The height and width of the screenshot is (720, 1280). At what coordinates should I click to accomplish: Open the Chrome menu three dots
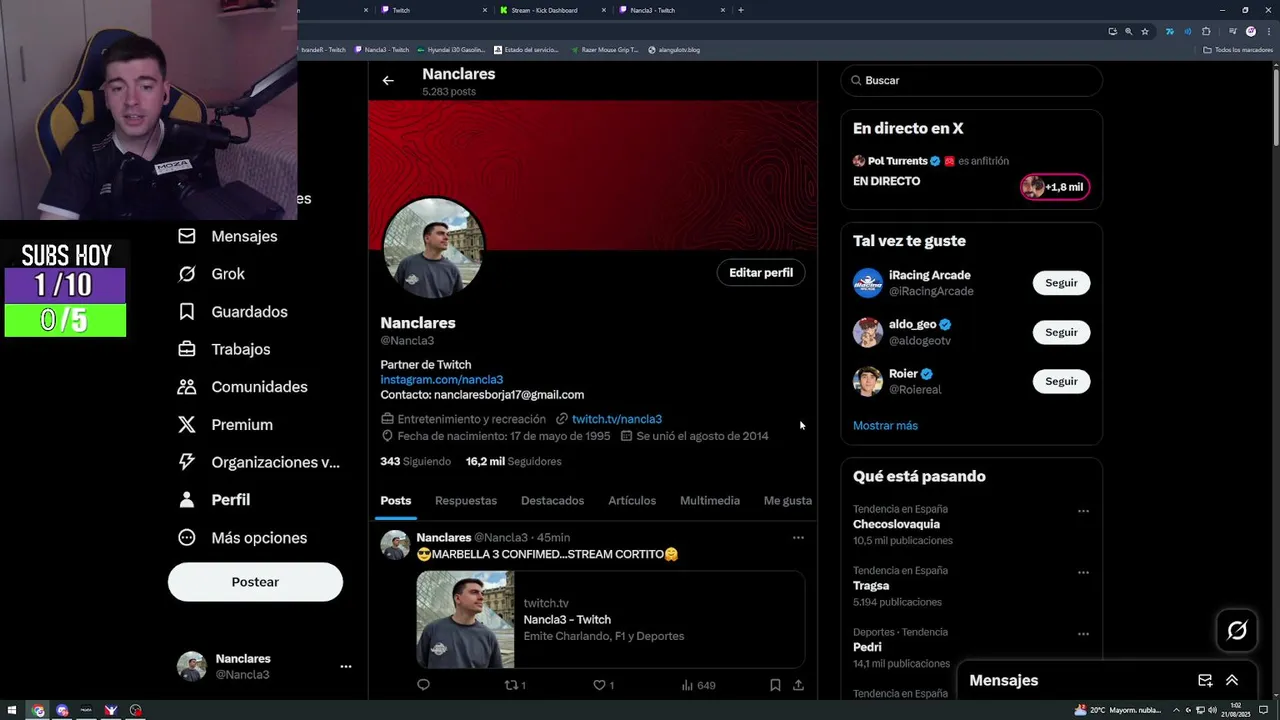1270,31
